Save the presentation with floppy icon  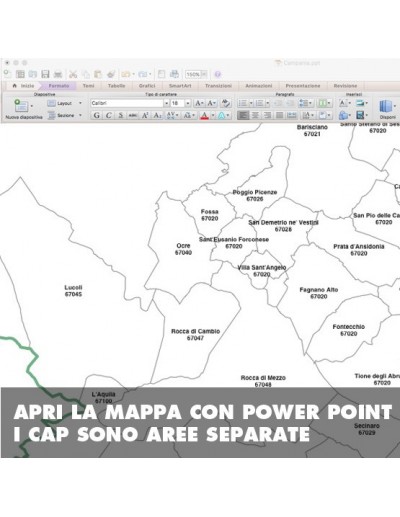click(45, 74)
